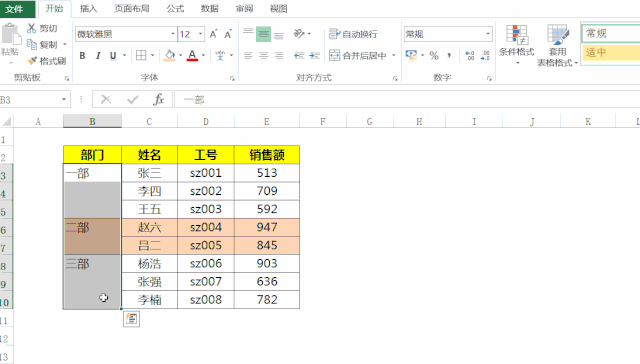
Task: Switch to the Review (审阅) tab
Action: [x=244, y=9]
